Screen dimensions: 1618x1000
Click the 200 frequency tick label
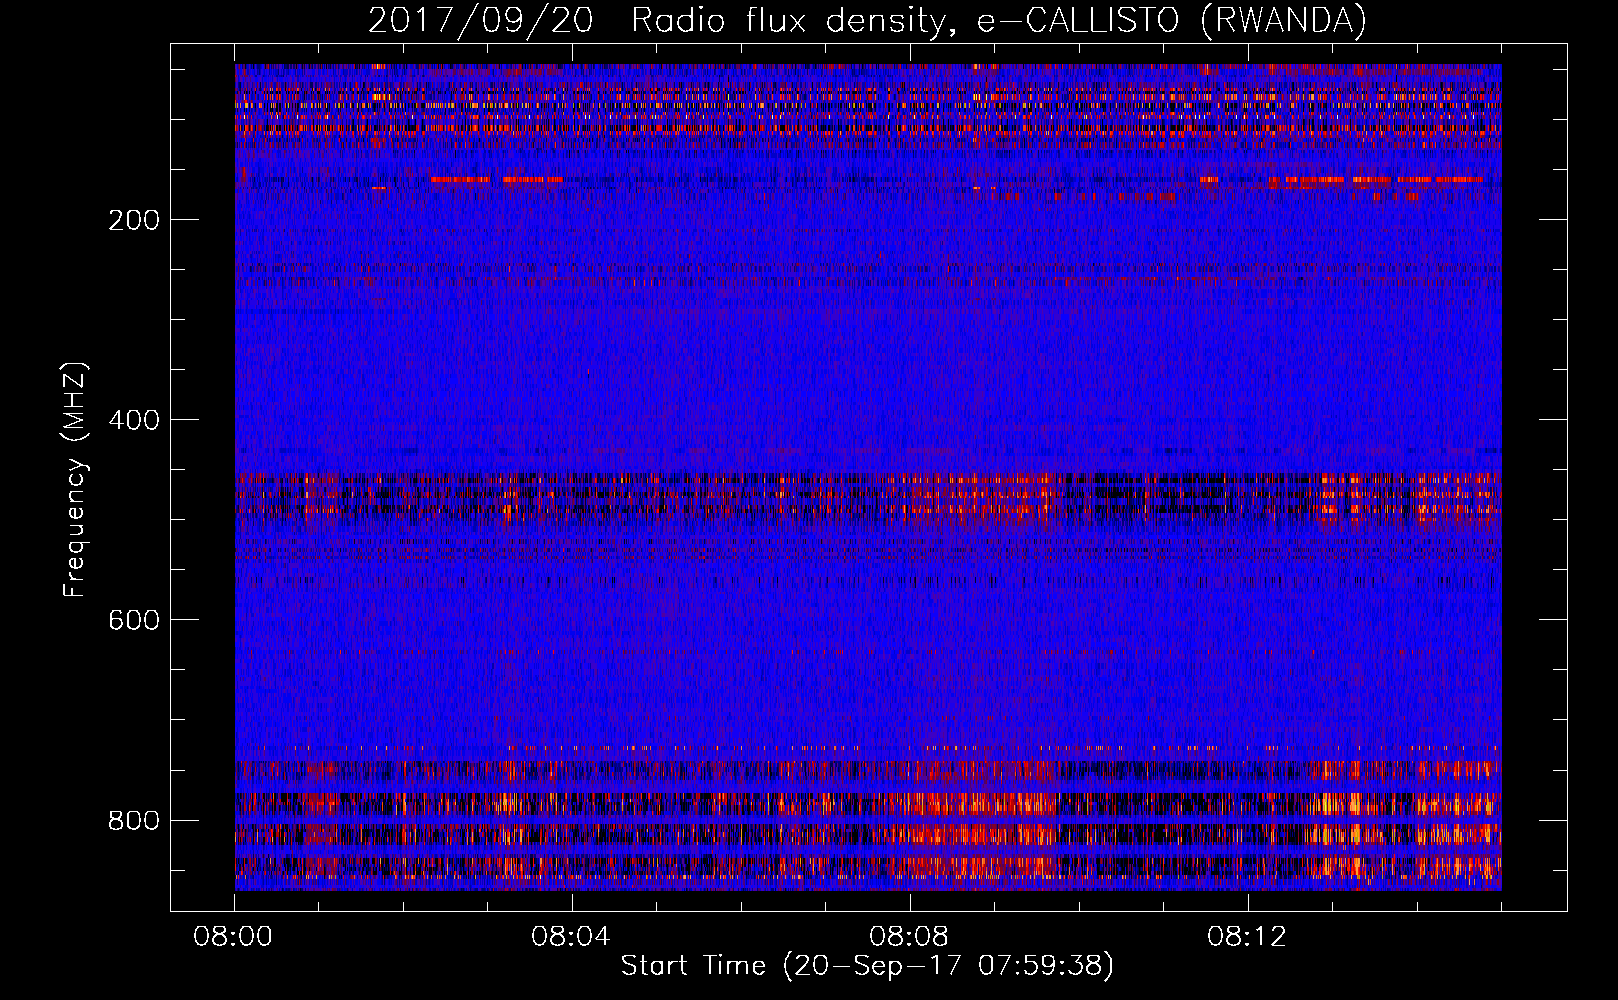coord(133,220)
